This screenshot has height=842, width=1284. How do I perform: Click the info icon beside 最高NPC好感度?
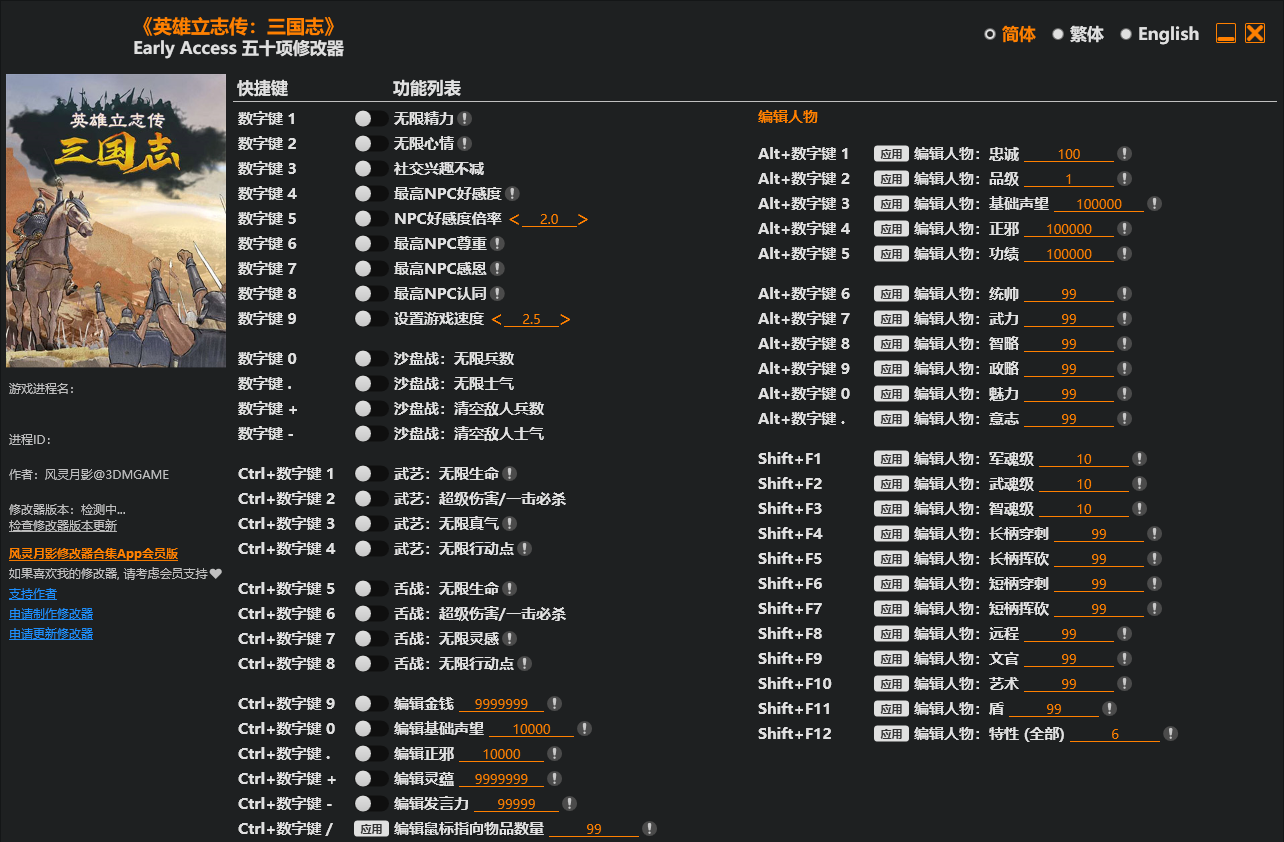pyautogui.click(x=512, y=194)
